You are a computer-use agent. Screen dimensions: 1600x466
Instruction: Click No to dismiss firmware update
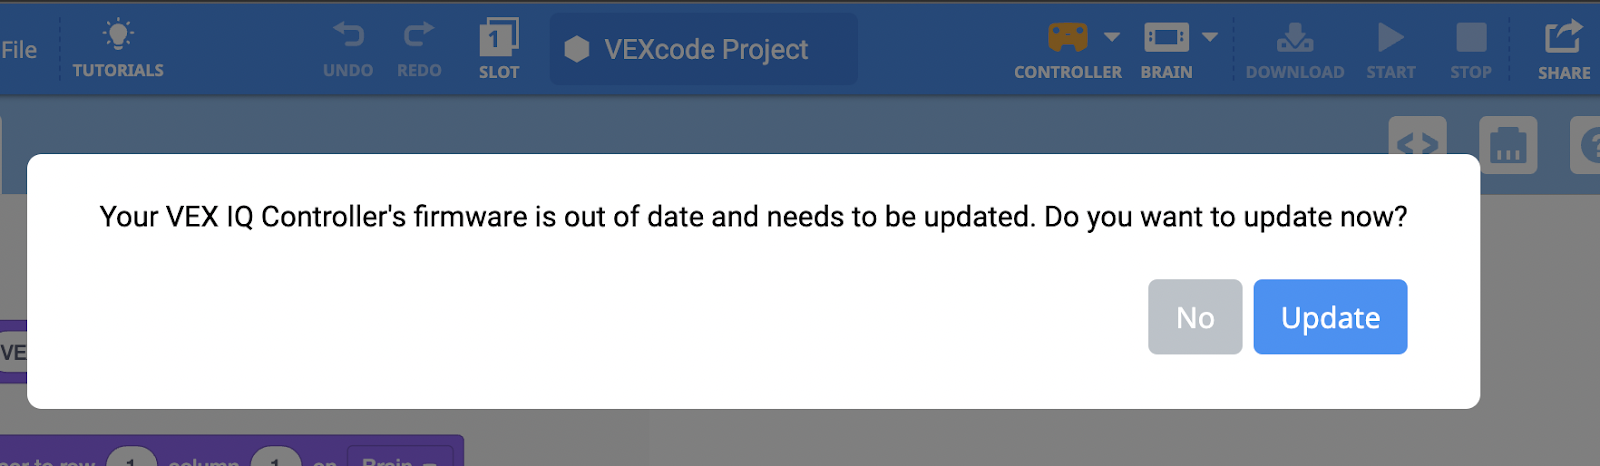(x=1195, y=317)
